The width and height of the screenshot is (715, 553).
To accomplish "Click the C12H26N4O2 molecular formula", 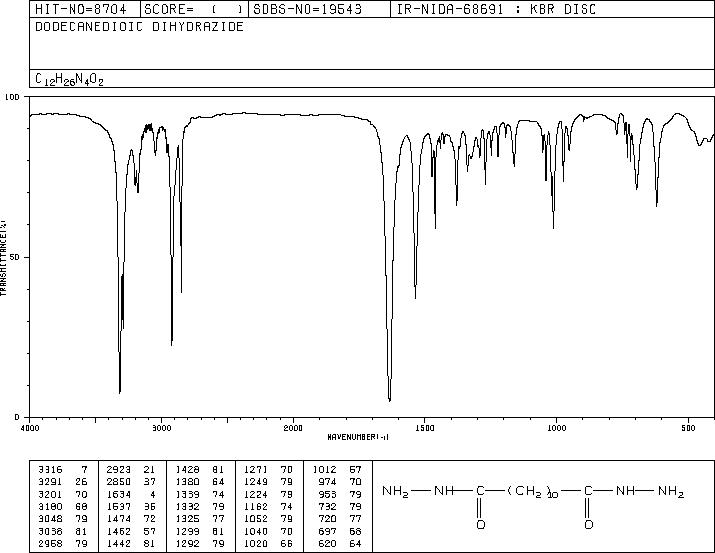I will point(69,79).
